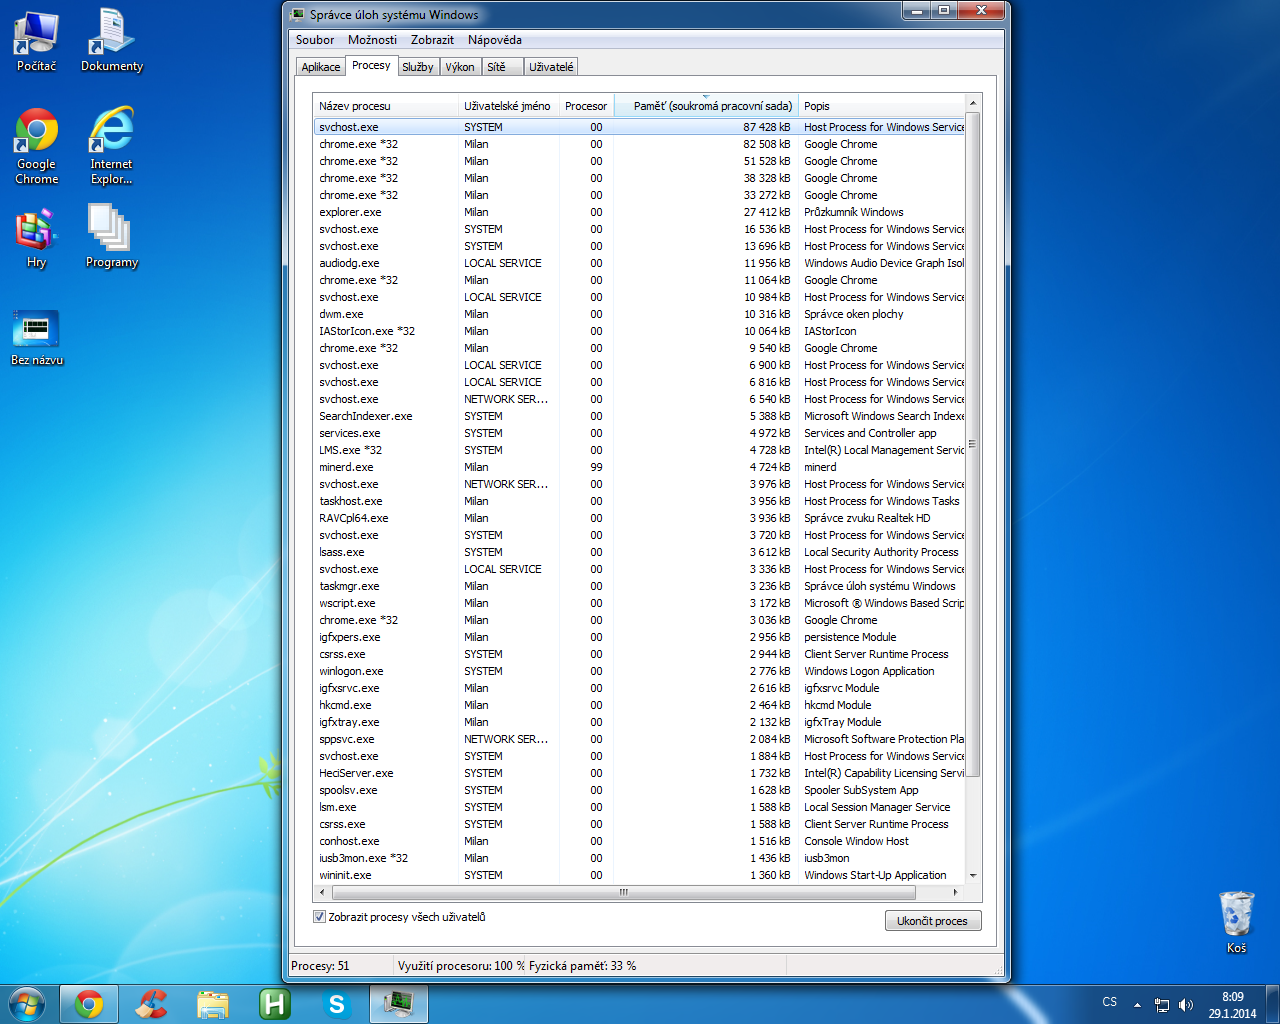Sort by the Procesor column header
The width and height of the screenshot is (1280, 1024).
coord(586,106)
